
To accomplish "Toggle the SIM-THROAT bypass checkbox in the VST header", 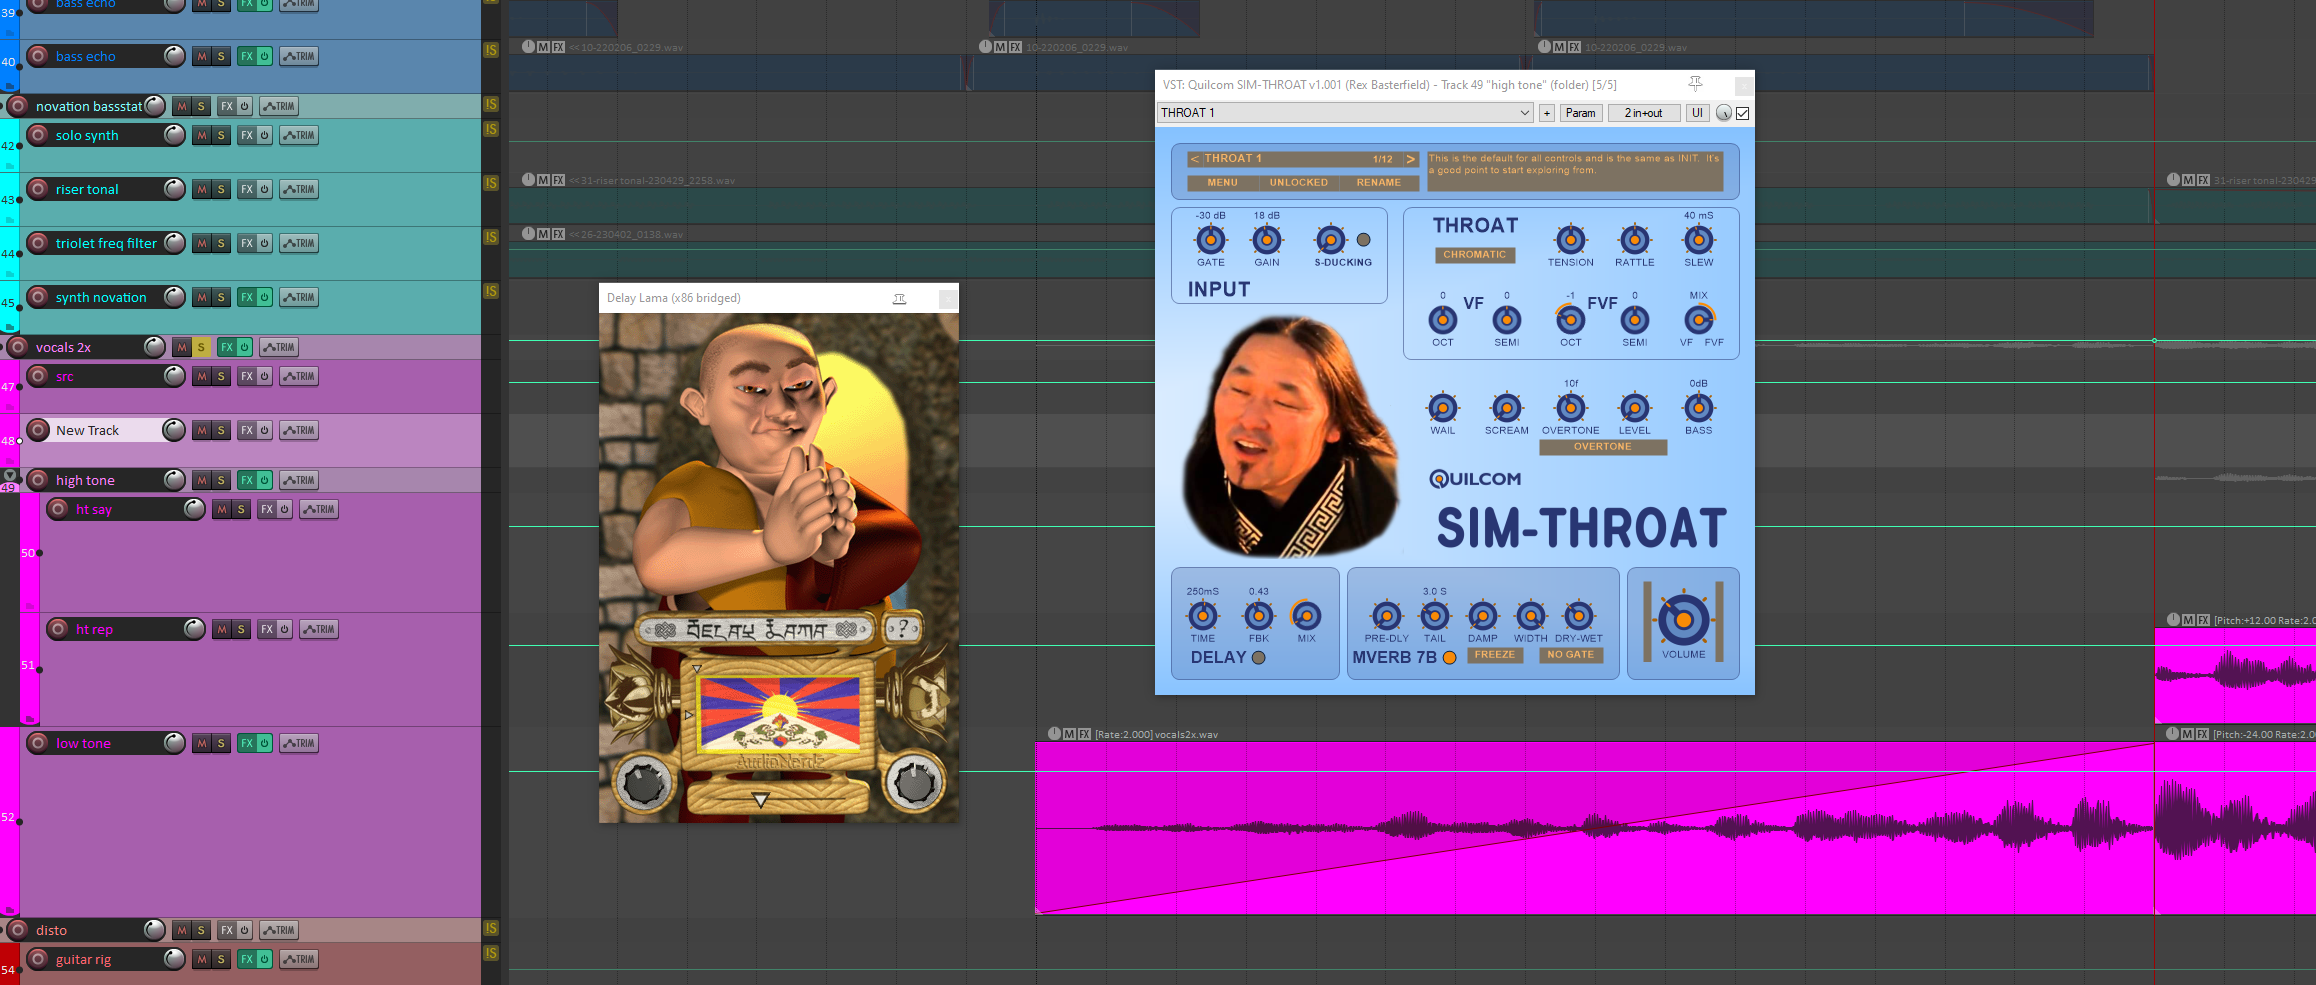I will pyautogui.click(x=1743, y=113).
